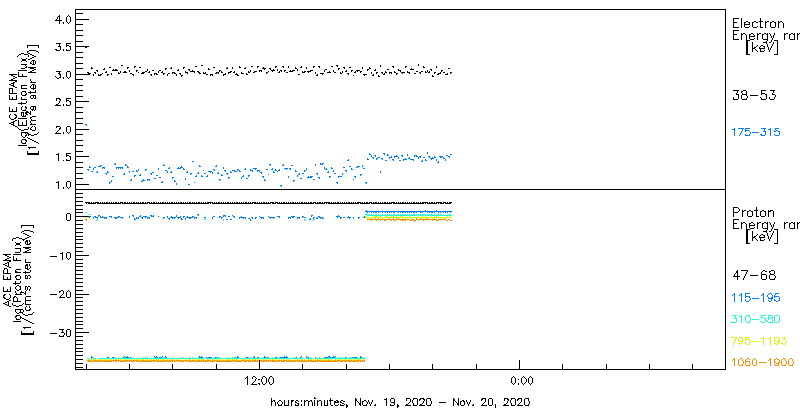
Task: Click the cyan 310-580 proton legend label
Action: (x=756, y=319)
